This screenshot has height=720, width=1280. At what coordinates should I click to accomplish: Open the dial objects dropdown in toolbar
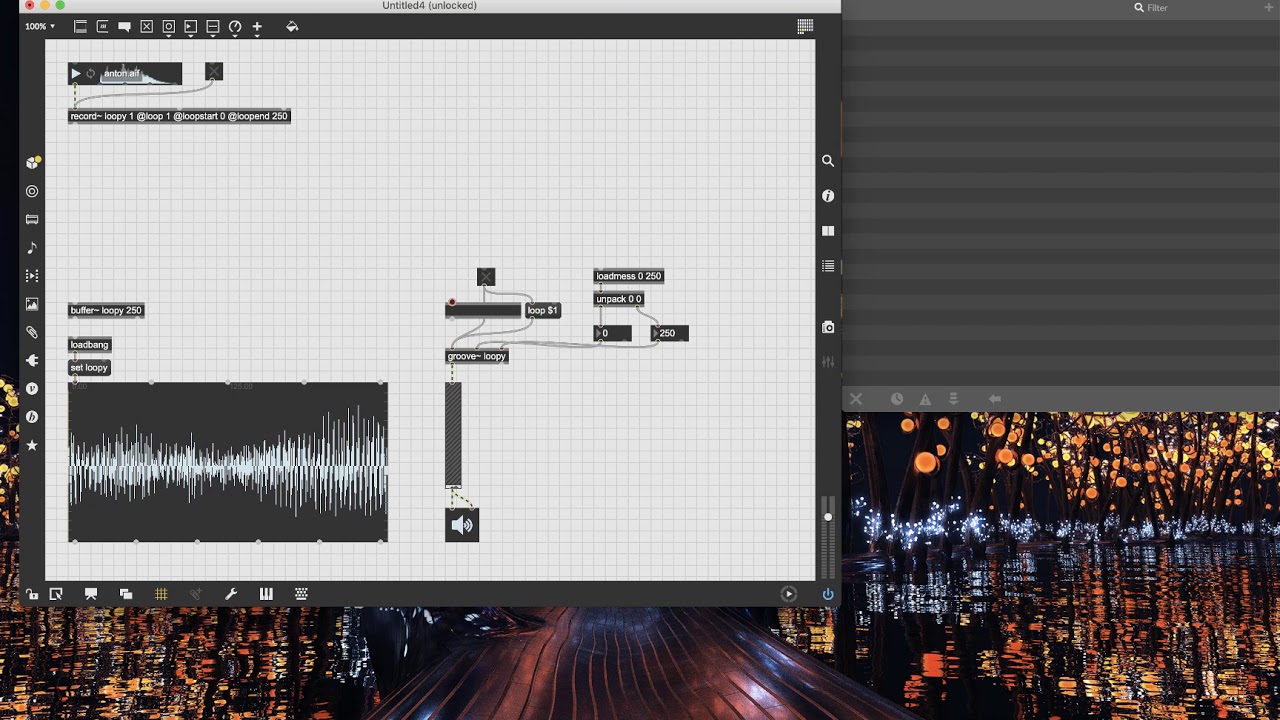pyautogui.click(x=235, y=28)
